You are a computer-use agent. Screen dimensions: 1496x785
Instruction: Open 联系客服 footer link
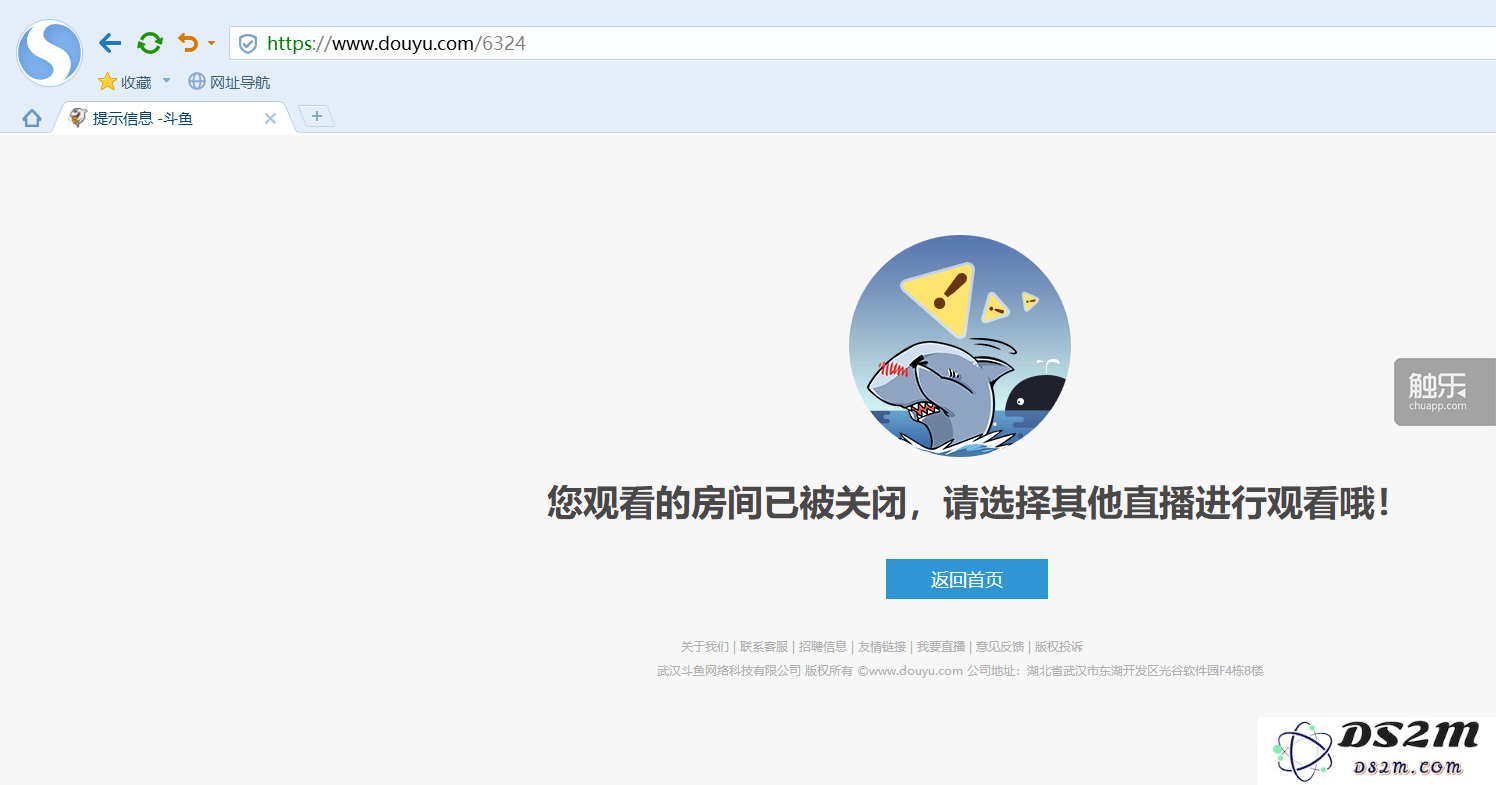(x=764, y=647)
